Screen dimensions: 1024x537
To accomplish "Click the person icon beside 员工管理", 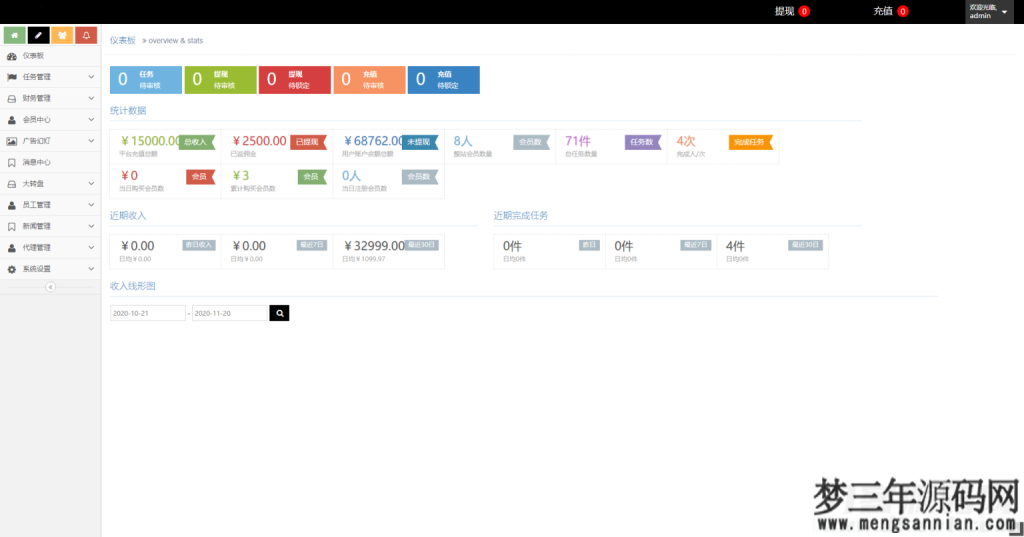I will point(12,205).
